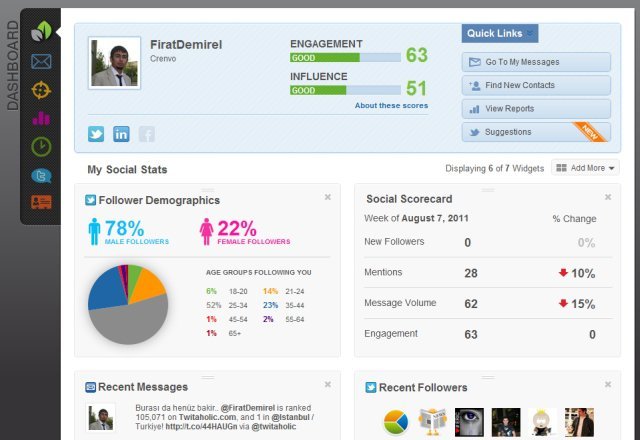The image size is (640, 440).
Task: Click the FiratDemirel profile name
Action: tap(186, 44)
